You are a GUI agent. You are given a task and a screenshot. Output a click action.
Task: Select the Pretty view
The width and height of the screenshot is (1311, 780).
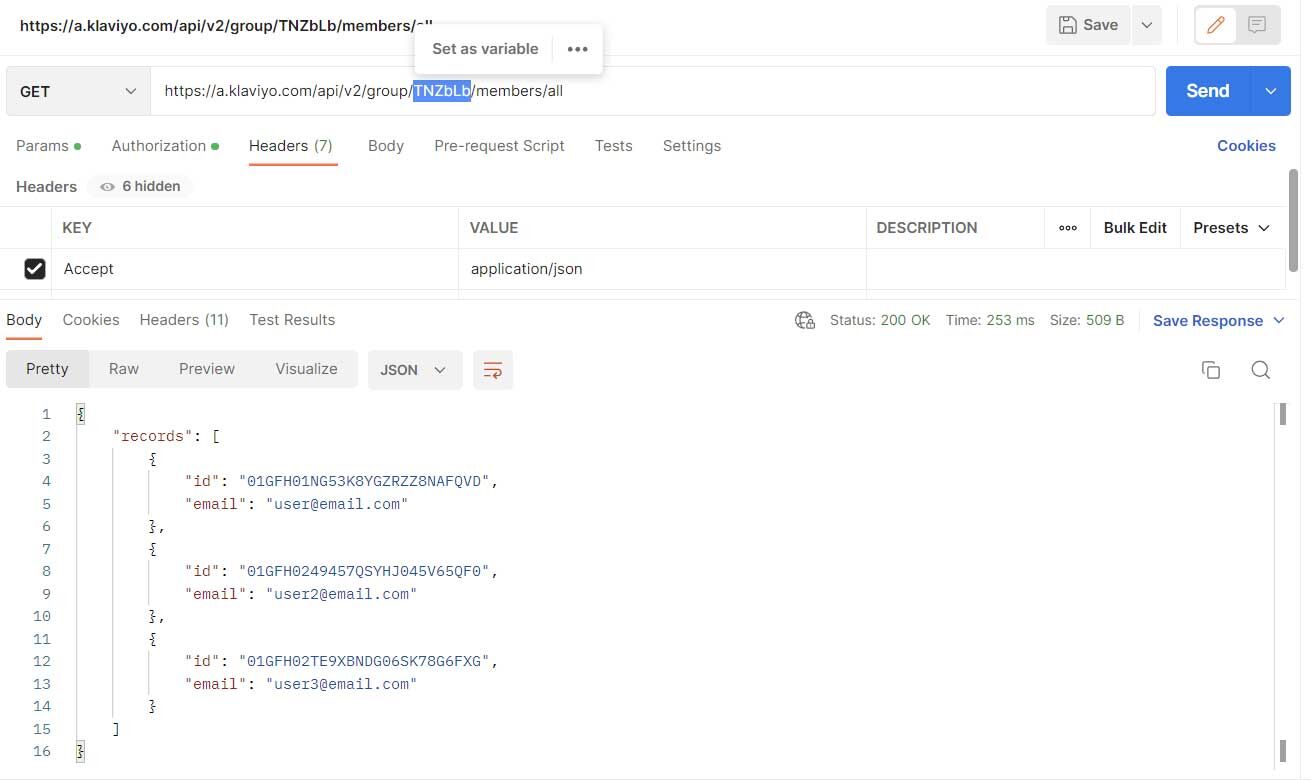coord(47,369)
